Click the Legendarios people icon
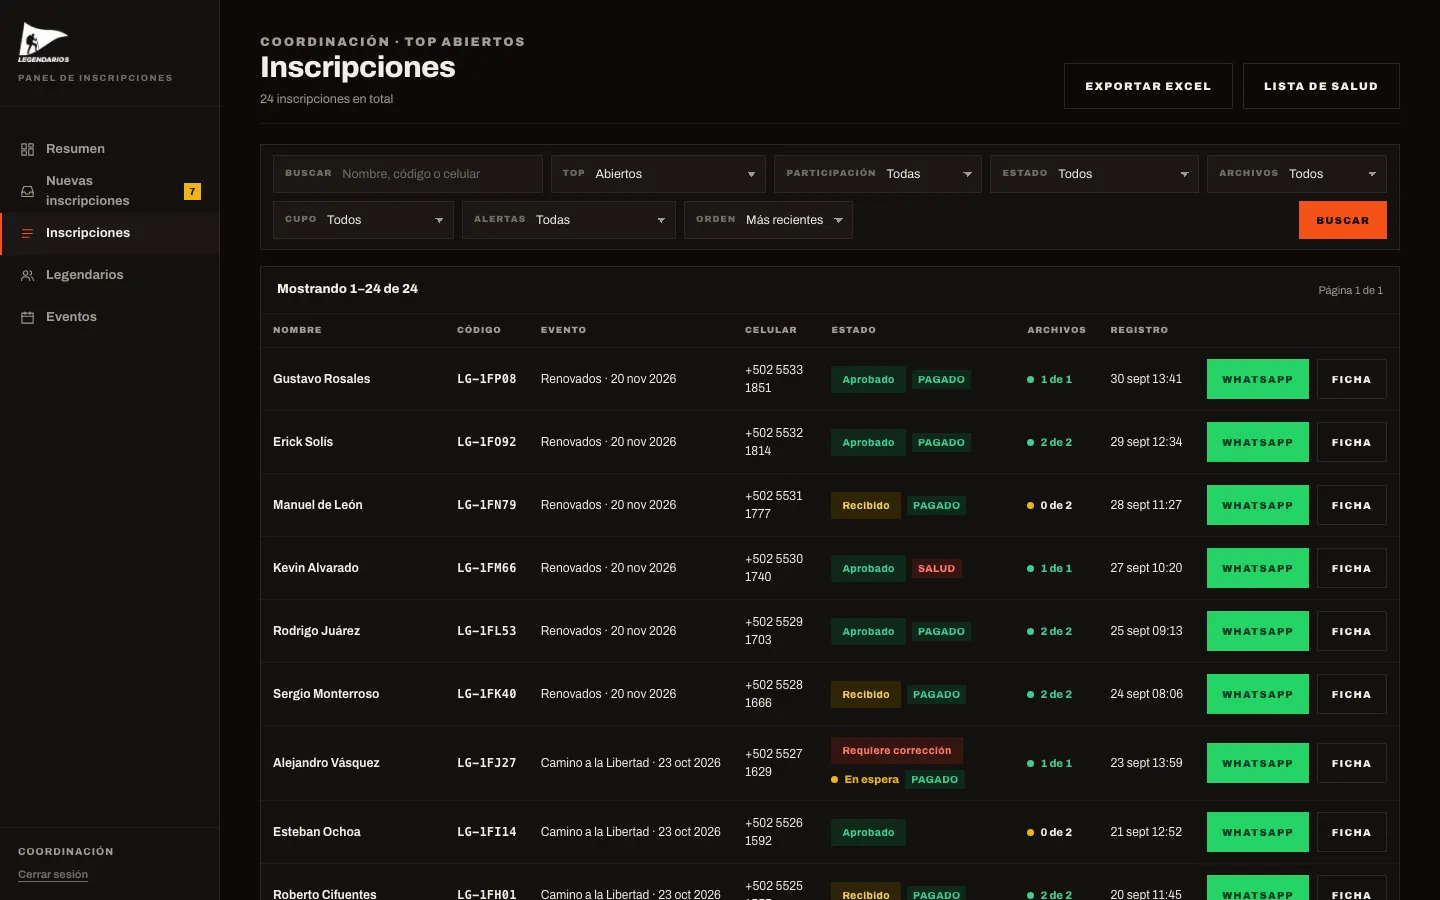Viewport: 1440px width, 900px height. pos(27,275)
